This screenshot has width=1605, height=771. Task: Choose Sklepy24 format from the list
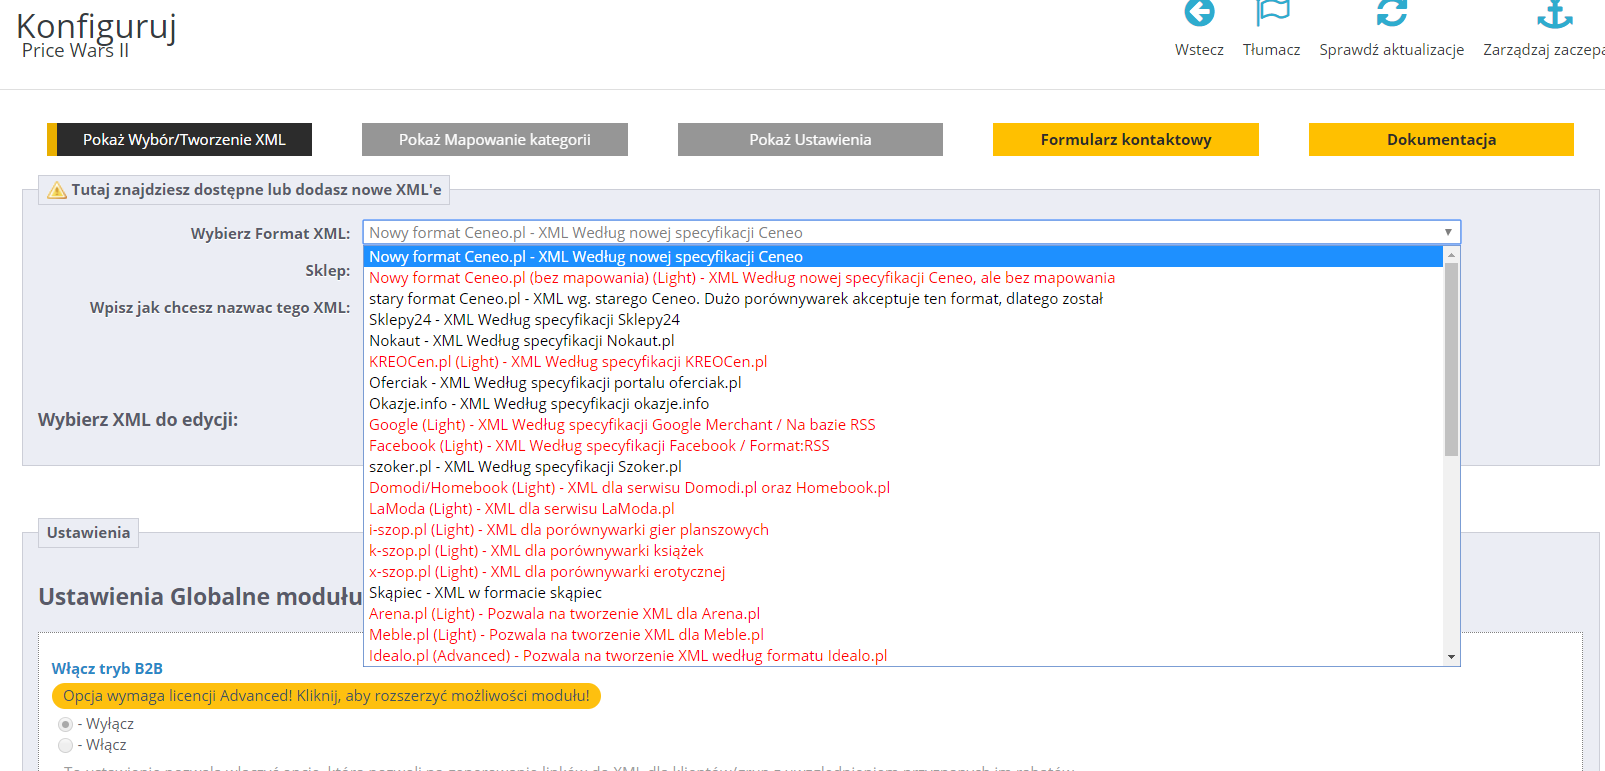tap(524, 320)
